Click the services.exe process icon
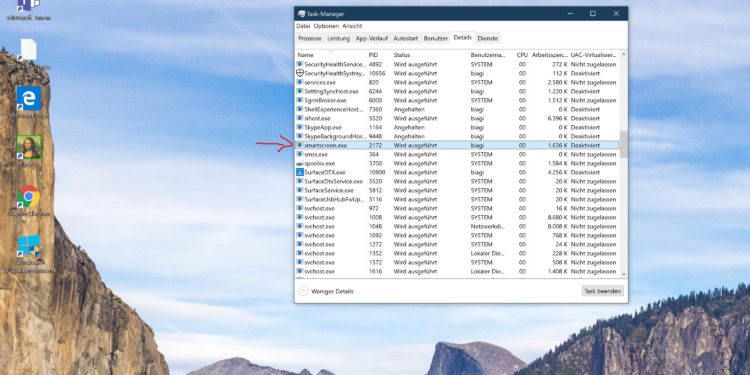750x375 pixels. [x=300, y=82]
